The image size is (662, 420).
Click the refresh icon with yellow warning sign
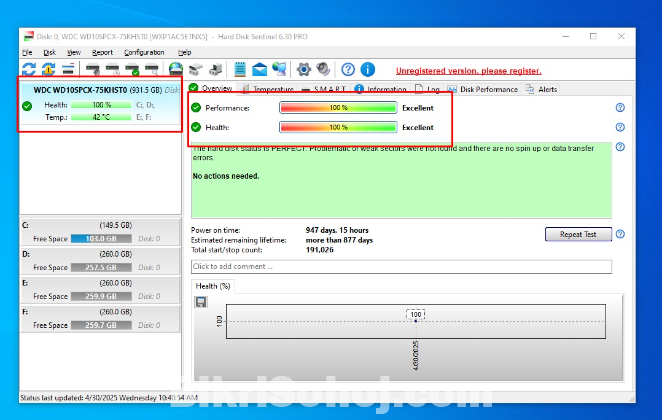click(49, 69)
